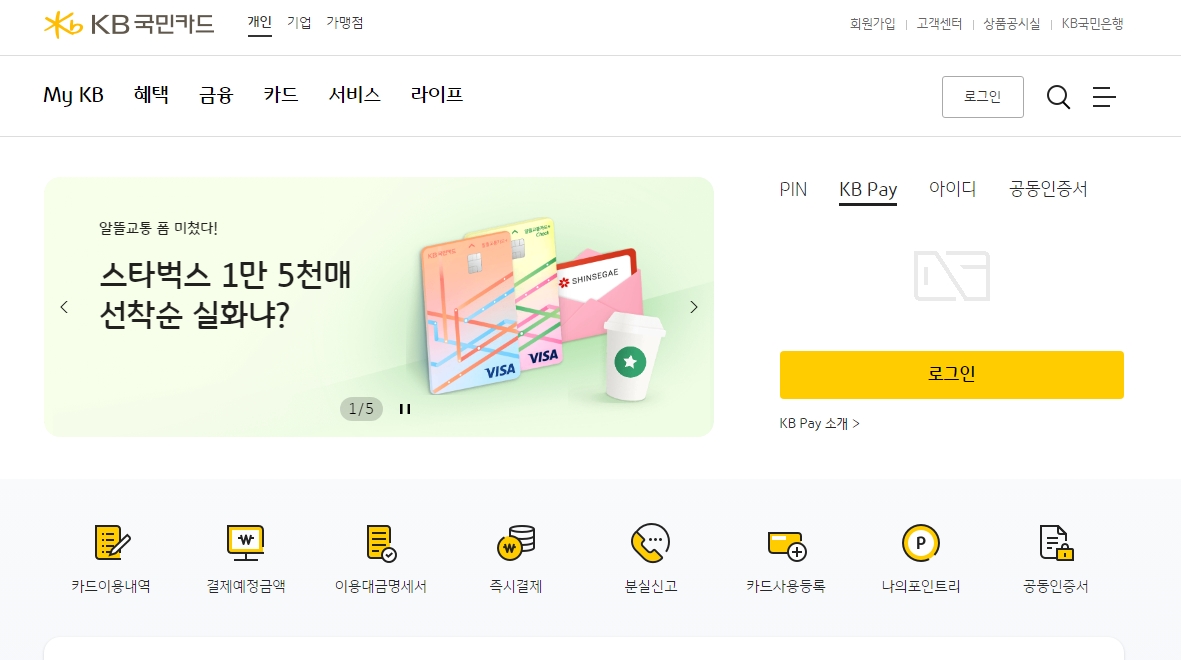Go back to the previous banner
Image resolution: width=1181 pixels, height=660 pixels.
point(64,307)
